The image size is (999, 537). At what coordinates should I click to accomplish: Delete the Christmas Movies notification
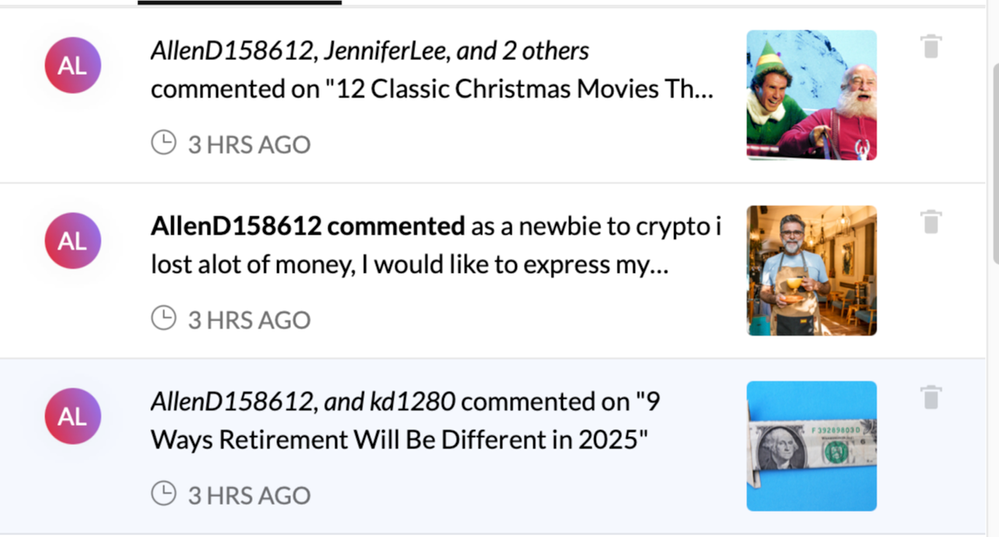931,47
